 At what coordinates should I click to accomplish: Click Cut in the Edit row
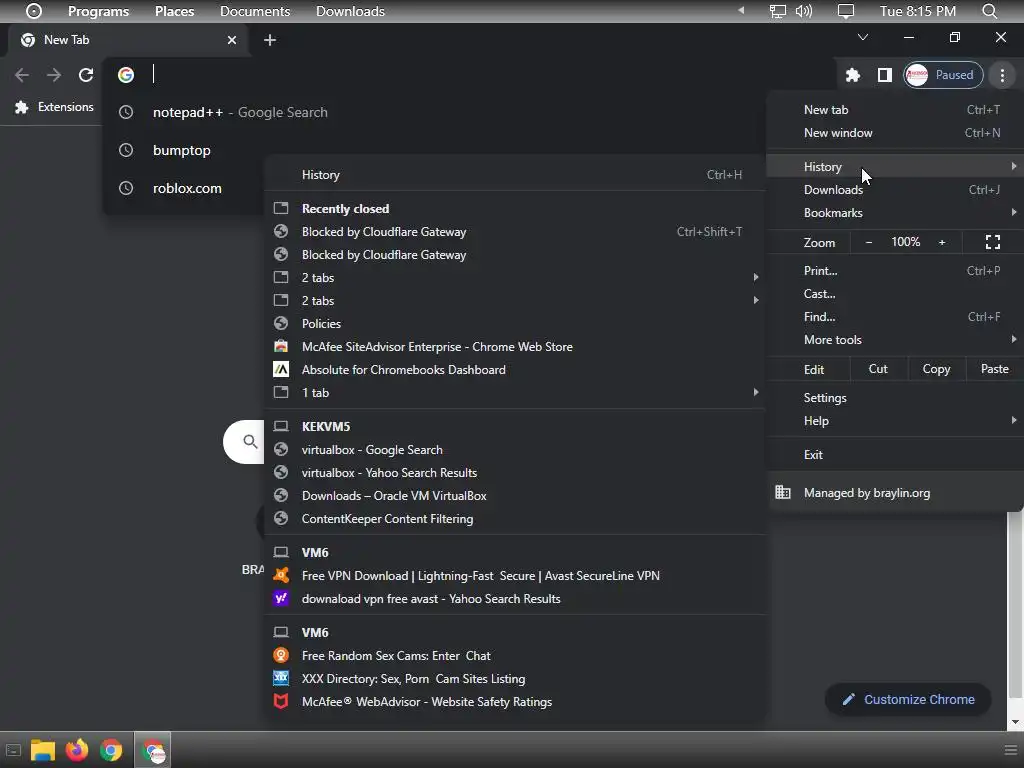coord(878,369)
